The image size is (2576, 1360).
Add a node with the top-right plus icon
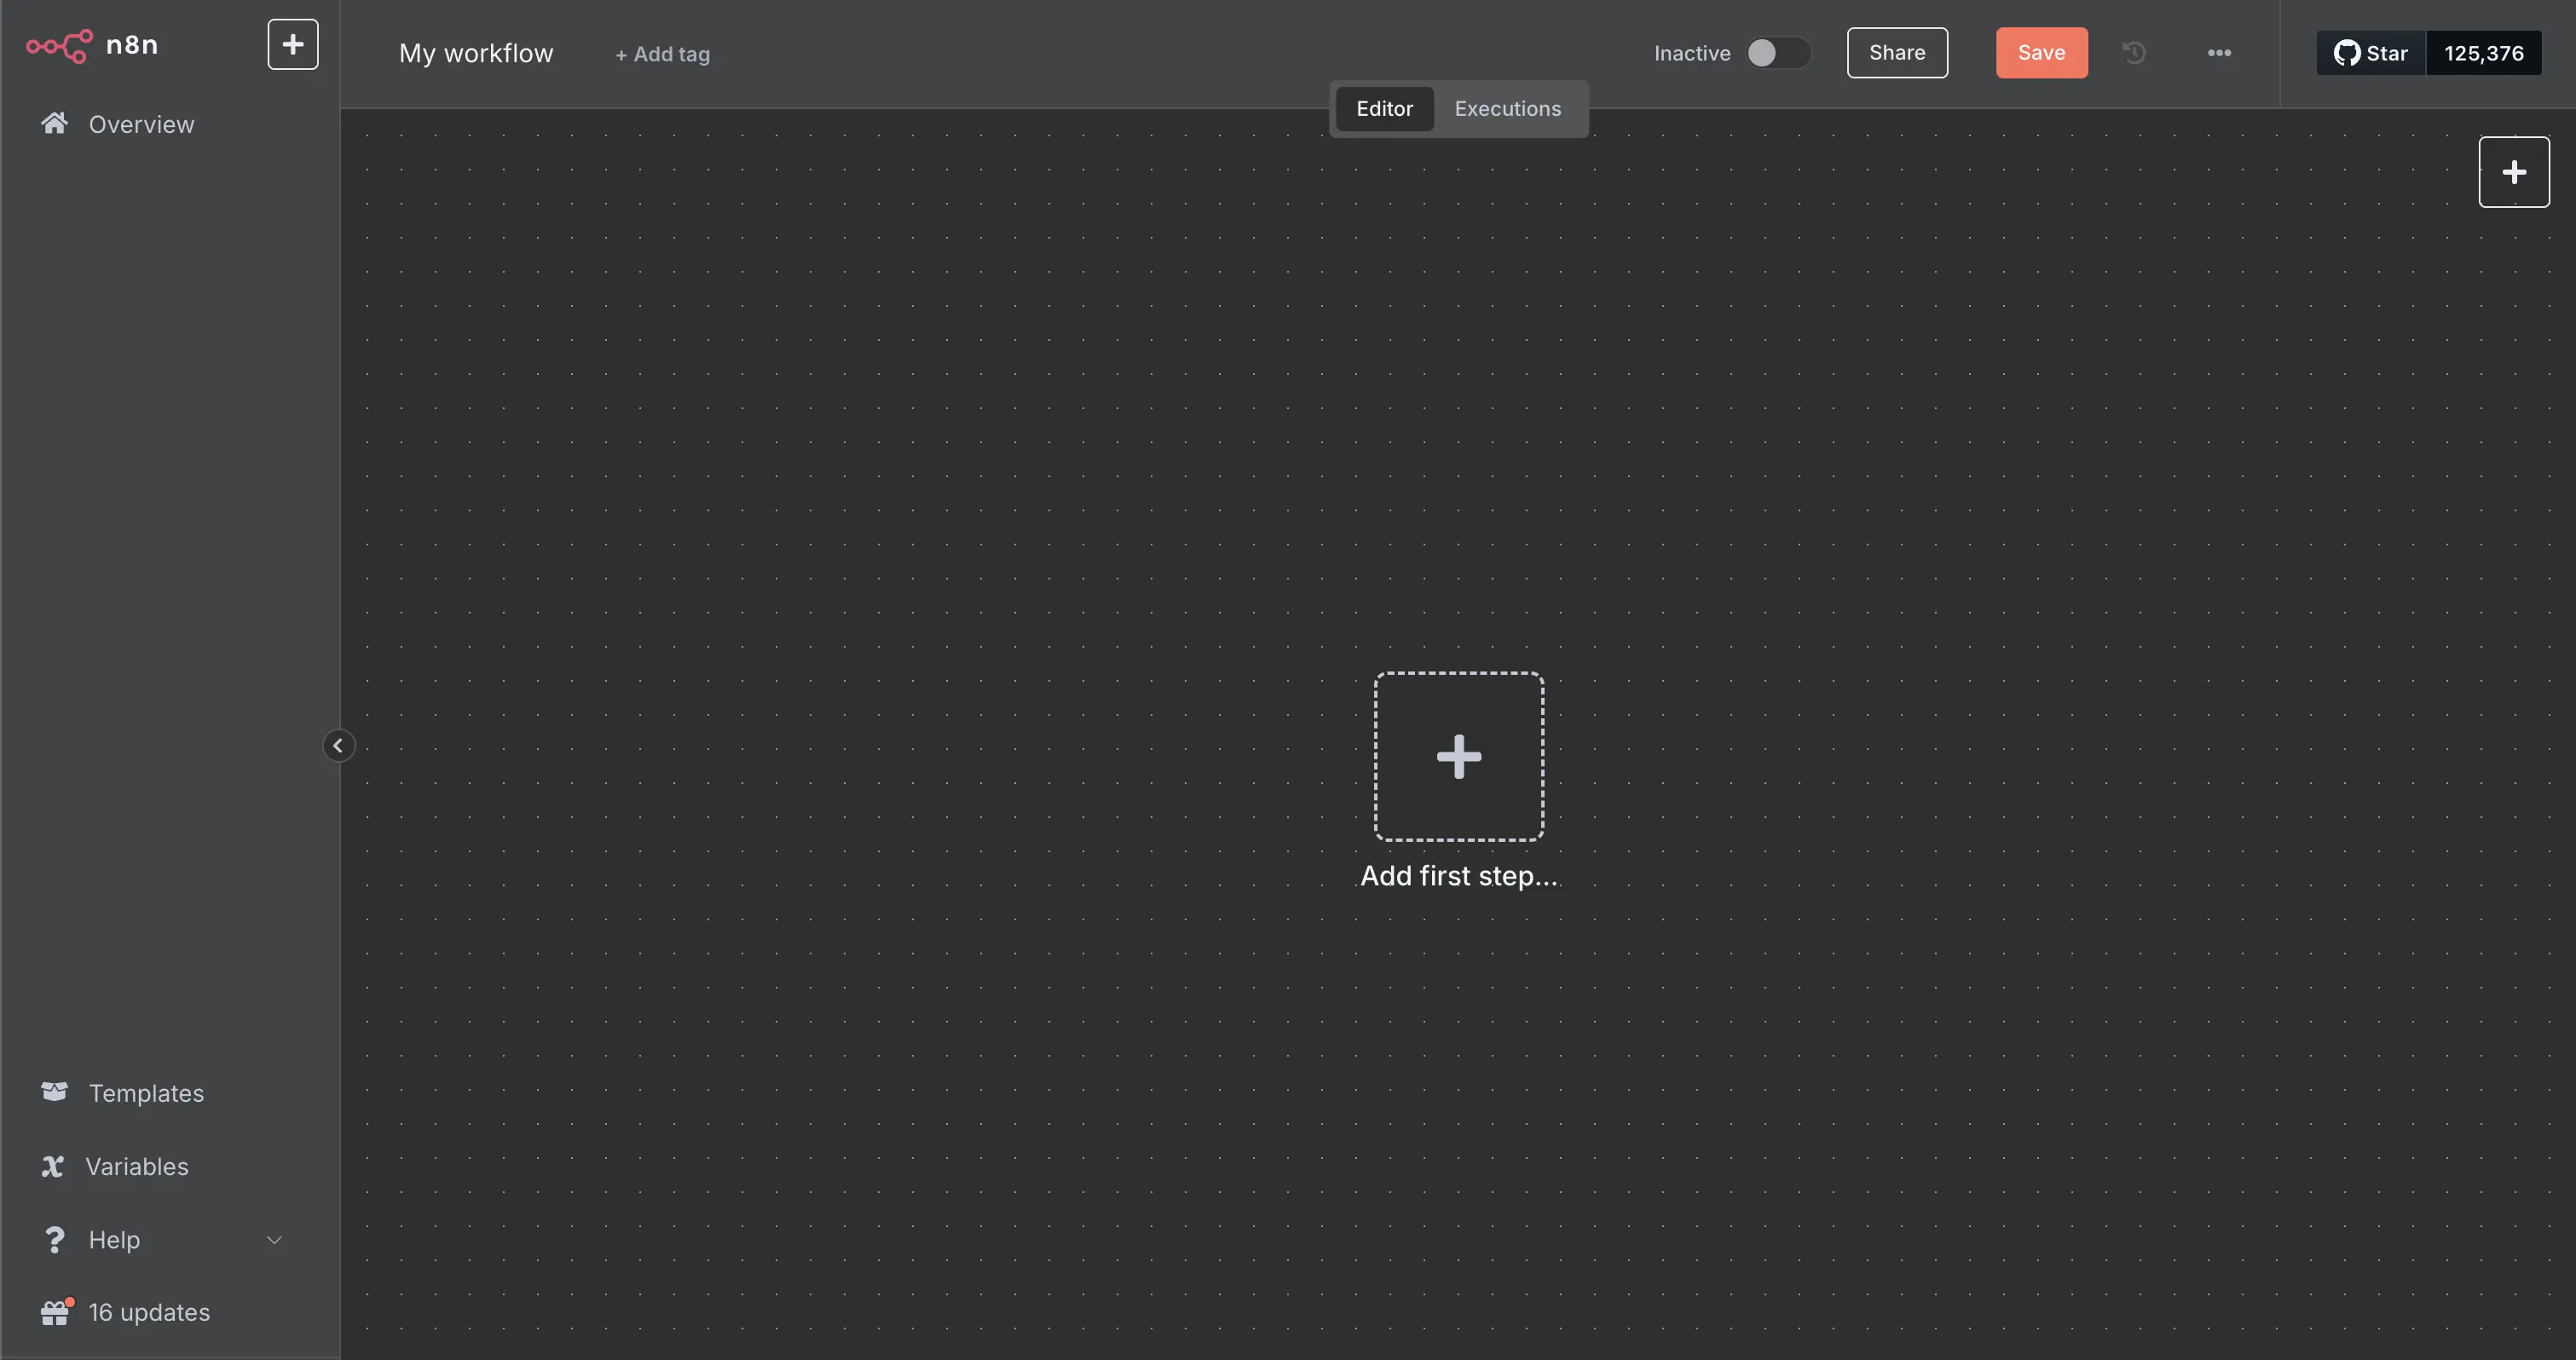pos(2514,171)
